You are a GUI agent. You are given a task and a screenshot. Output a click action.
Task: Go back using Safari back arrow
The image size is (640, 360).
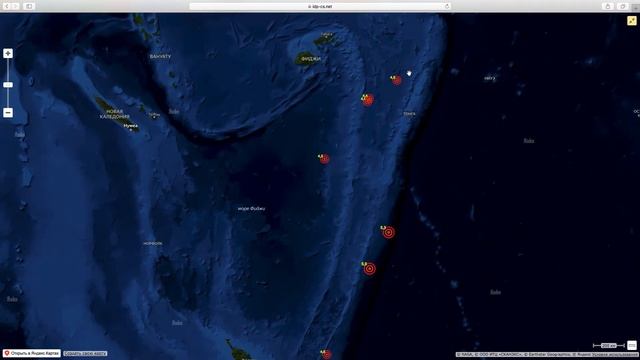7,6
